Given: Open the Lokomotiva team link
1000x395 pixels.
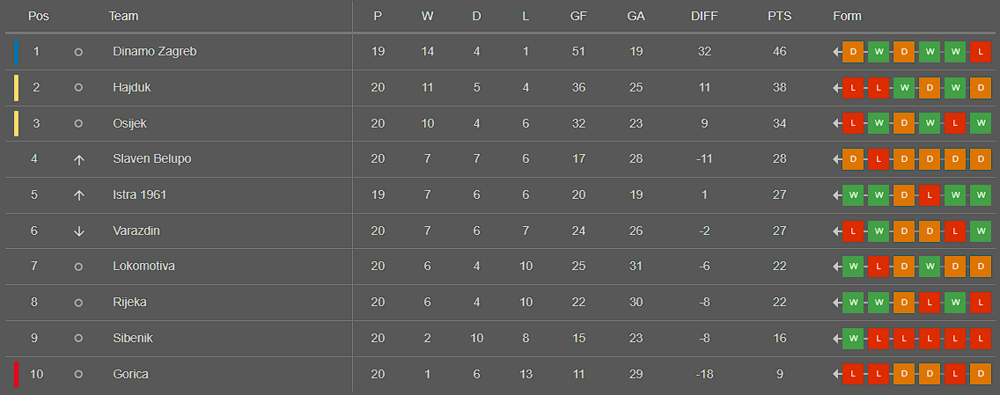Looking at the screenshot, I should click(x=143, y=267).
